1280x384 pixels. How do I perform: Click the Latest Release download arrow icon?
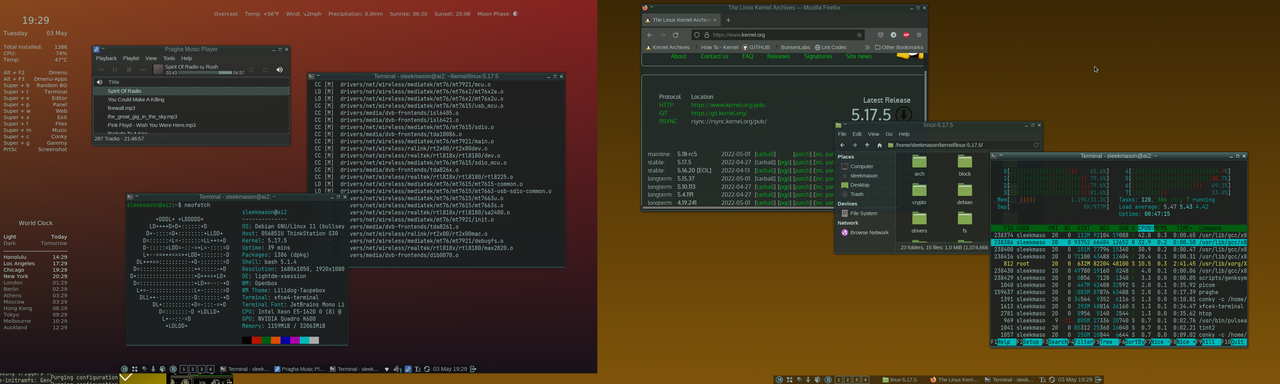pyautogui.click(x=904, y=114)
